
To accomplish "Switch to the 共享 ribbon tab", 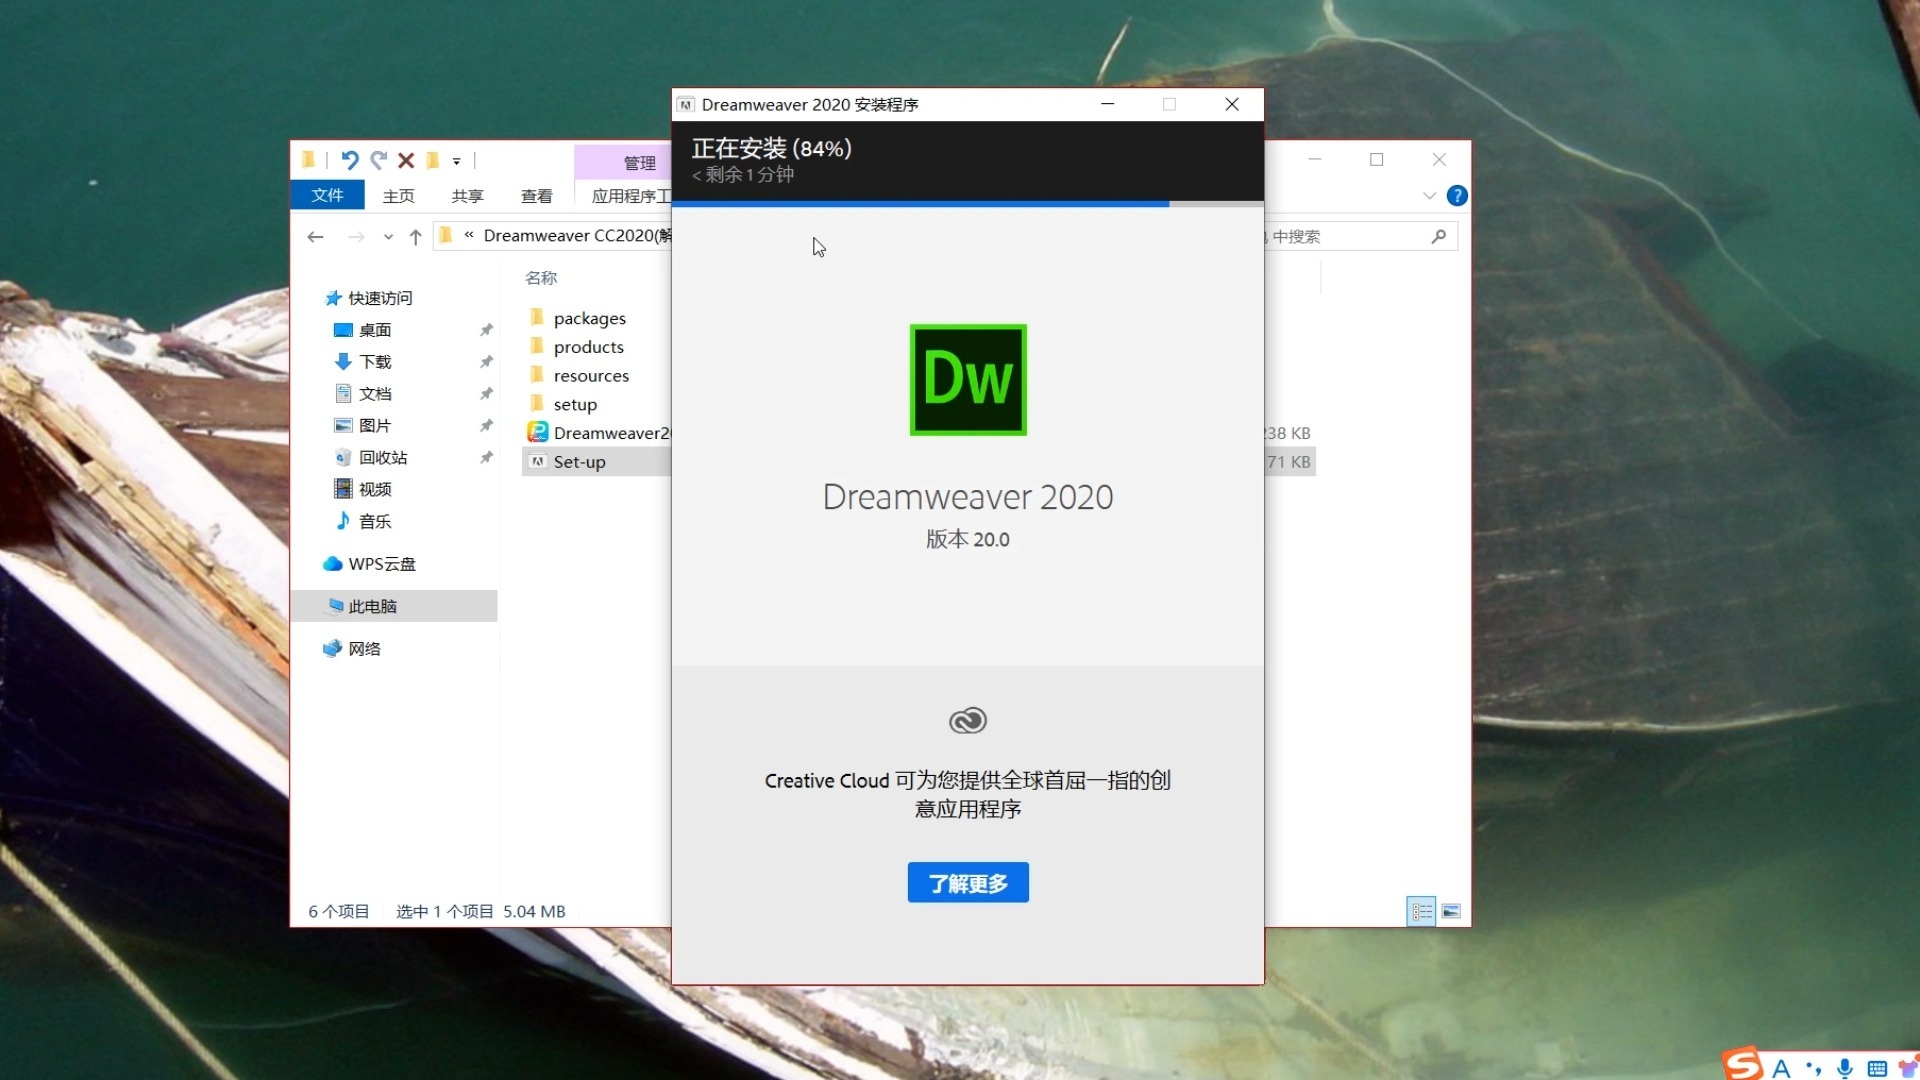I will point(467,196).
